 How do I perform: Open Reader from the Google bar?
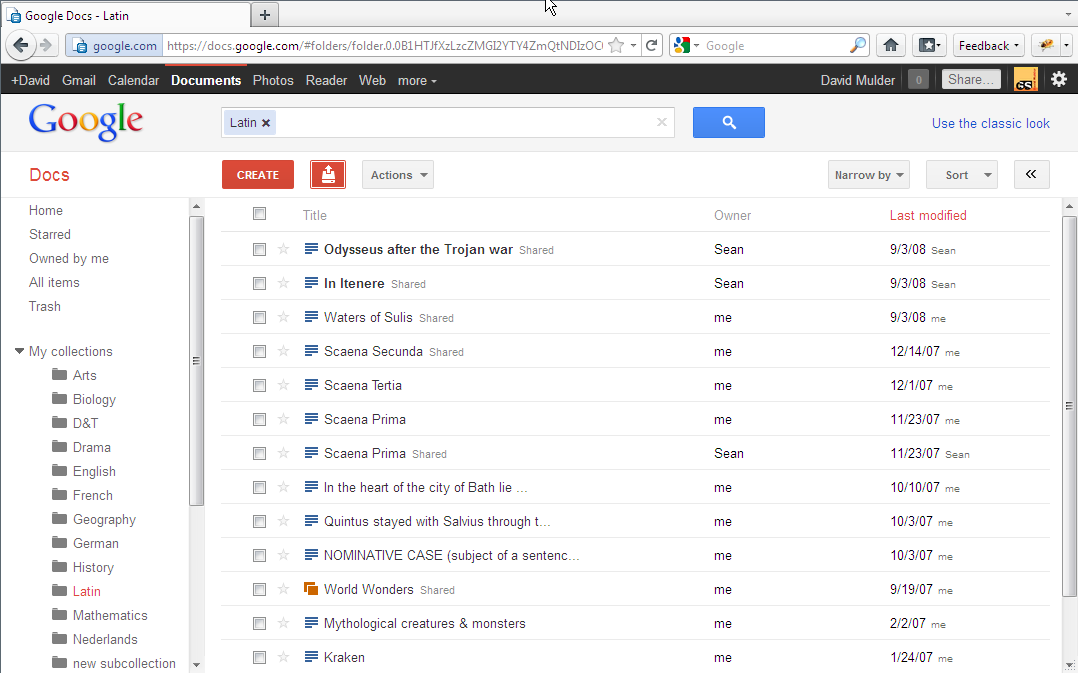click(x=327, y=80)
